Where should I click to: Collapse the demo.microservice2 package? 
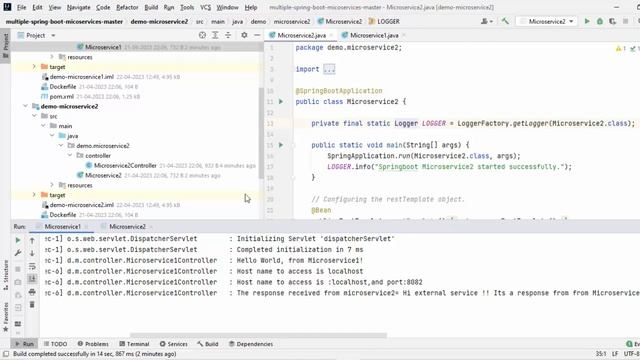coord(61,145)
